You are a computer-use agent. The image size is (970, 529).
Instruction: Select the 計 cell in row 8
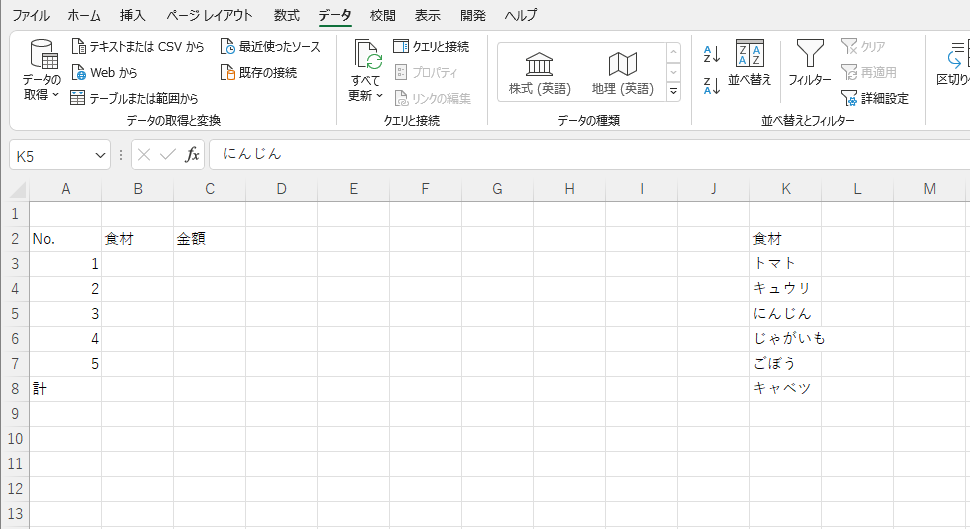point(66,389)
